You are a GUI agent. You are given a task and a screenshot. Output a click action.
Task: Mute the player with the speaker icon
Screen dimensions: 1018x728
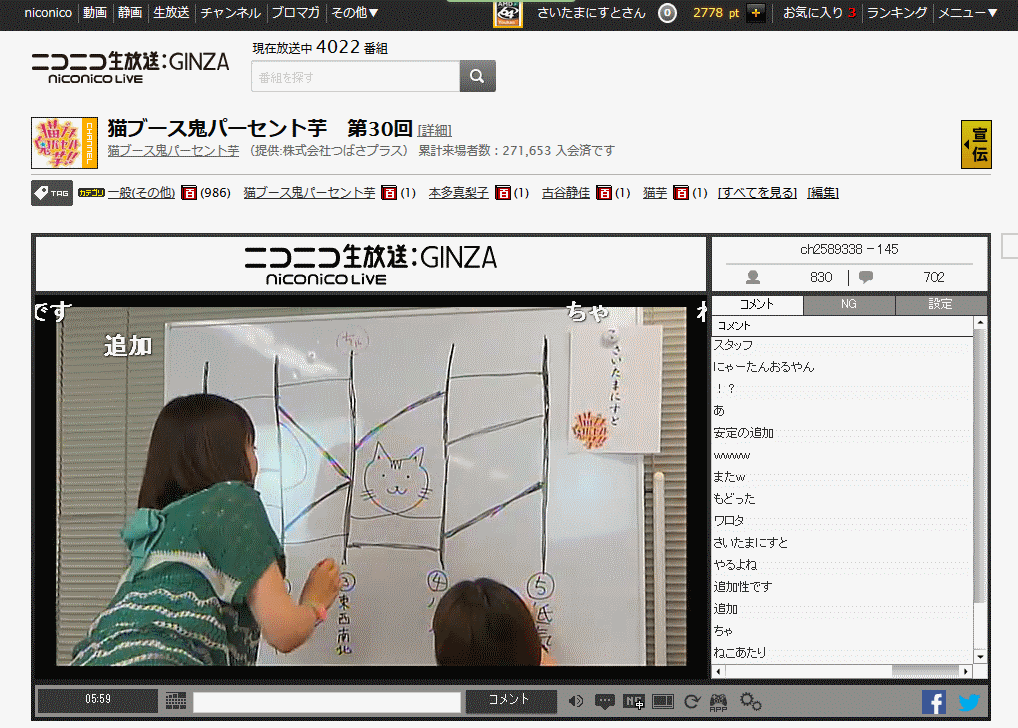point(575,701)
